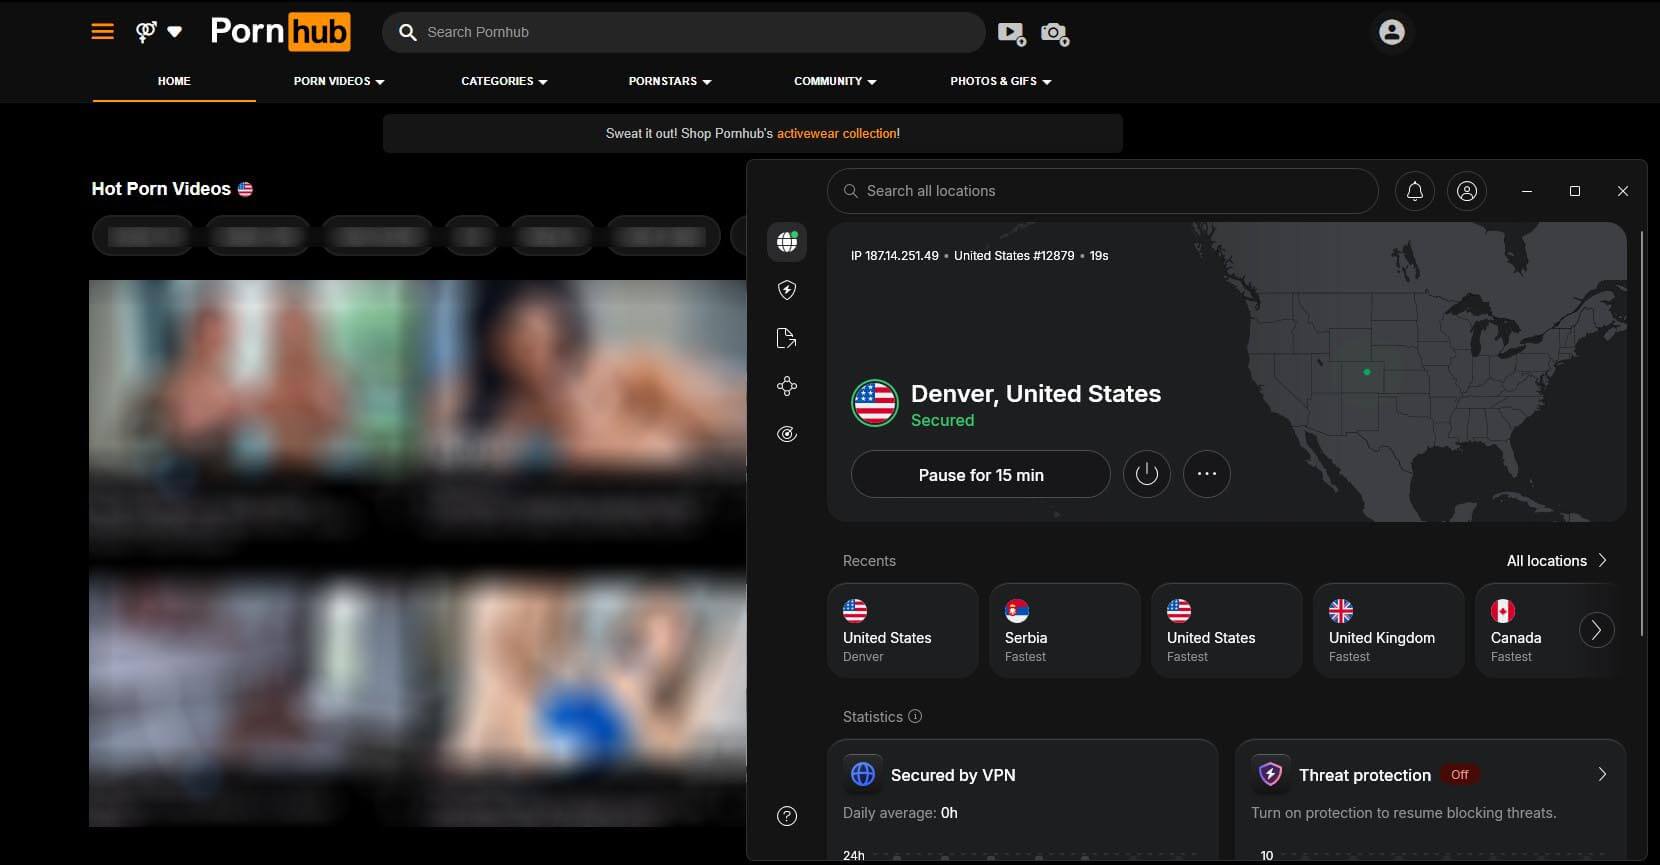
Task: Click the Search all locations field in VPN app
Action: (x=1102, y=191)
